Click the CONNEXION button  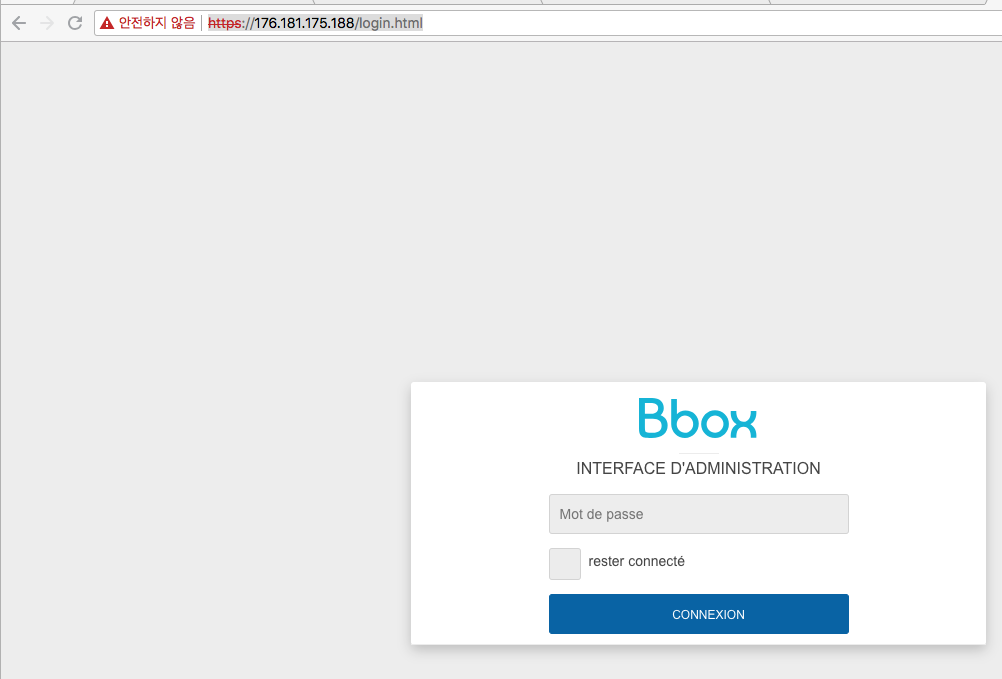[x=698, y=614]
